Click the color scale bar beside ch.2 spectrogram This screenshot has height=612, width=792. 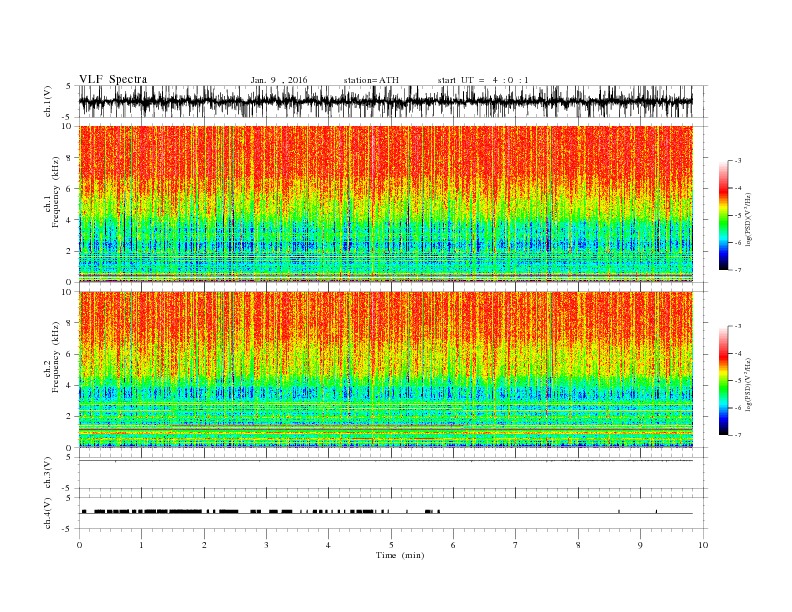(724, 380)
